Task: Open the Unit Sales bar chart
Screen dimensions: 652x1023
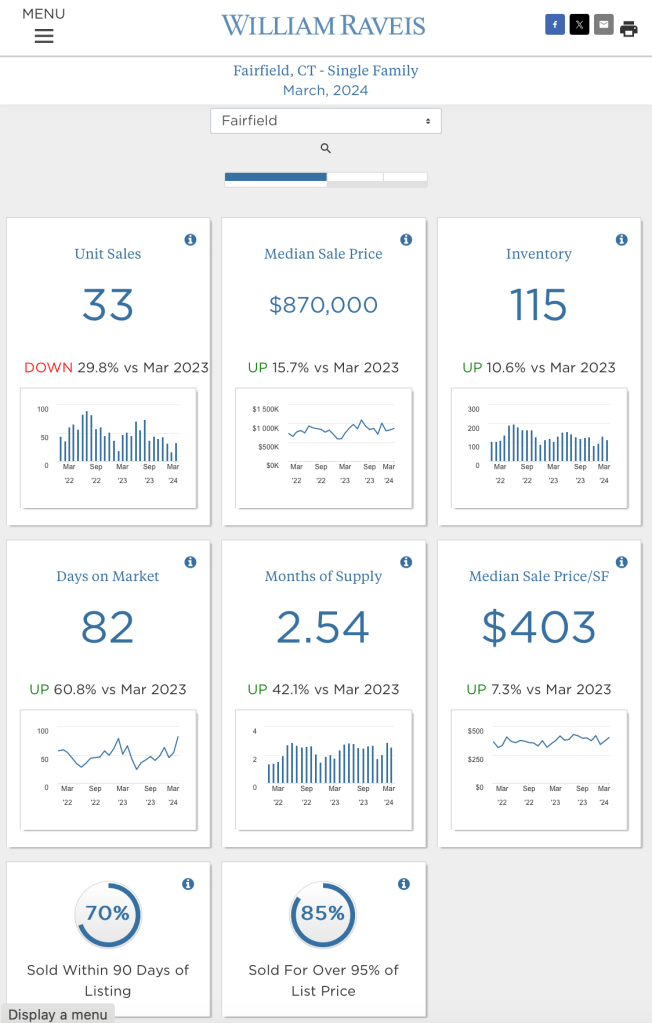Action: pos(108,447)
